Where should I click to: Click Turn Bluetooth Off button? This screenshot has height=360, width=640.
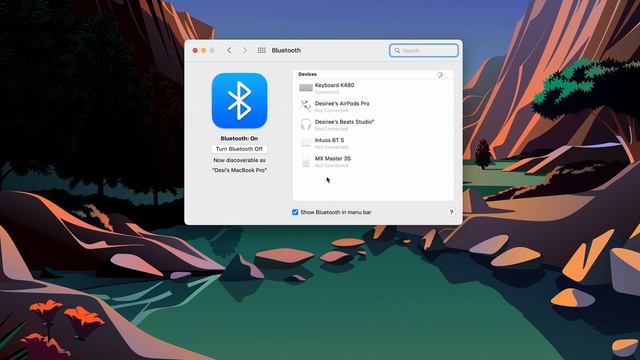click(239, 149)
